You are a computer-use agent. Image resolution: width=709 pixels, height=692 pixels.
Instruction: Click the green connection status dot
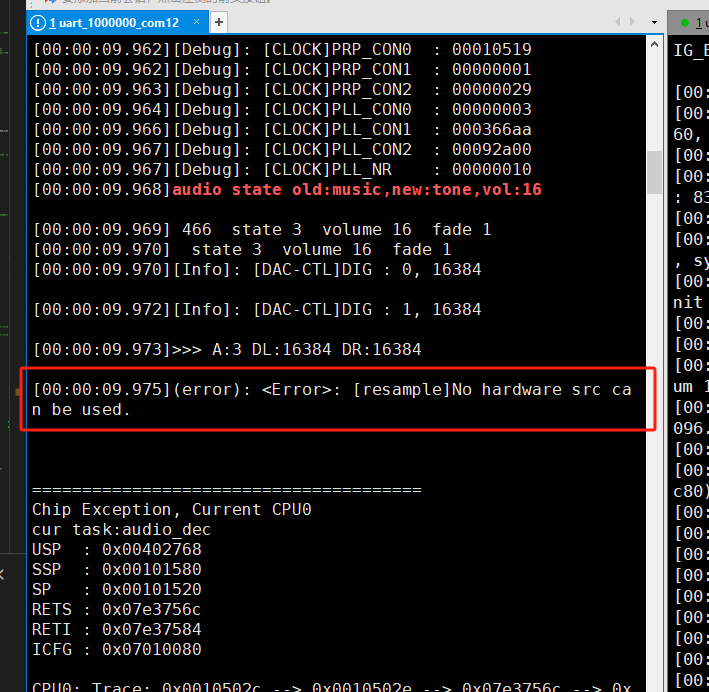tap(684, 23)
